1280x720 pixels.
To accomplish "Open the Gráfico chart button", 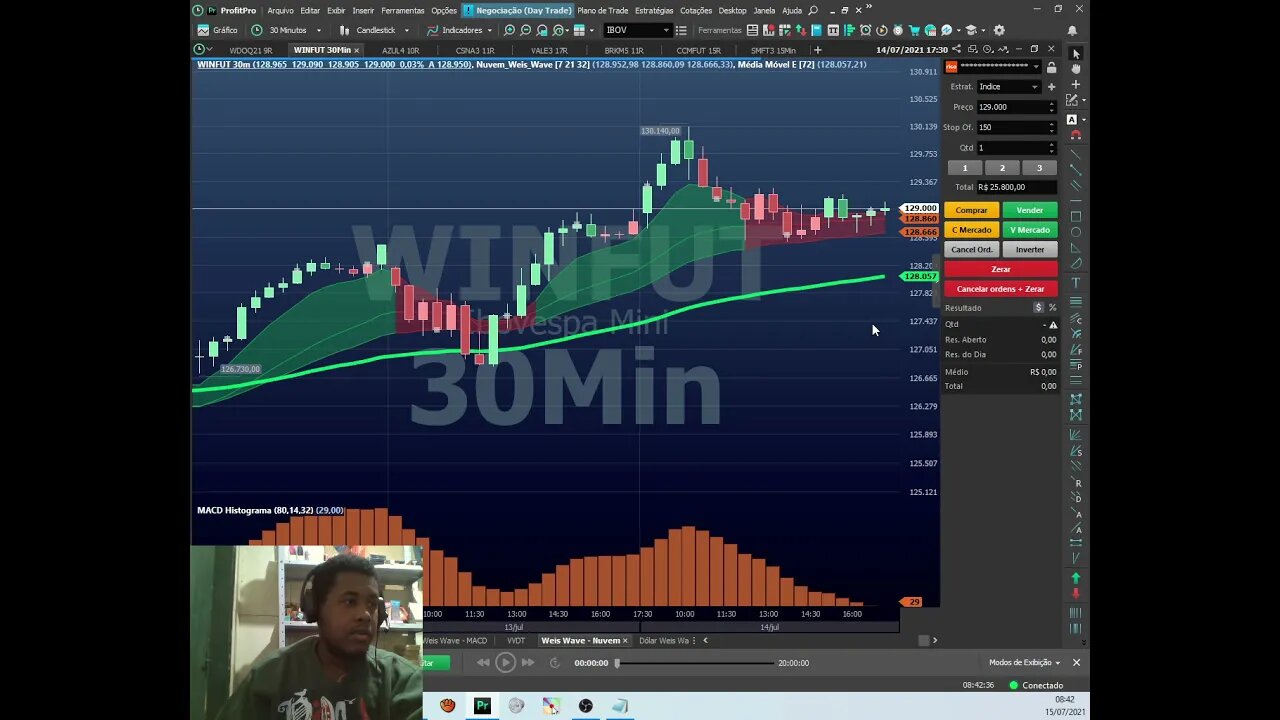I will click(218, 30).
